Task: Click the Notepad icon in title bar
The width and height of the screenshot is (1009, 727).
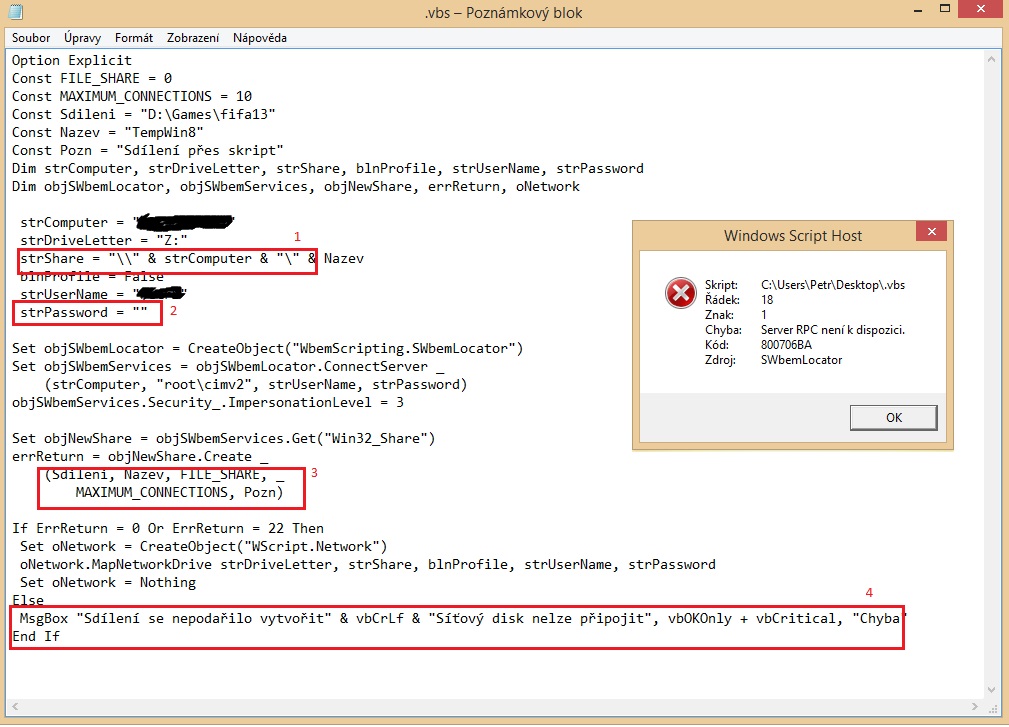Action: (x=16, y=12)
